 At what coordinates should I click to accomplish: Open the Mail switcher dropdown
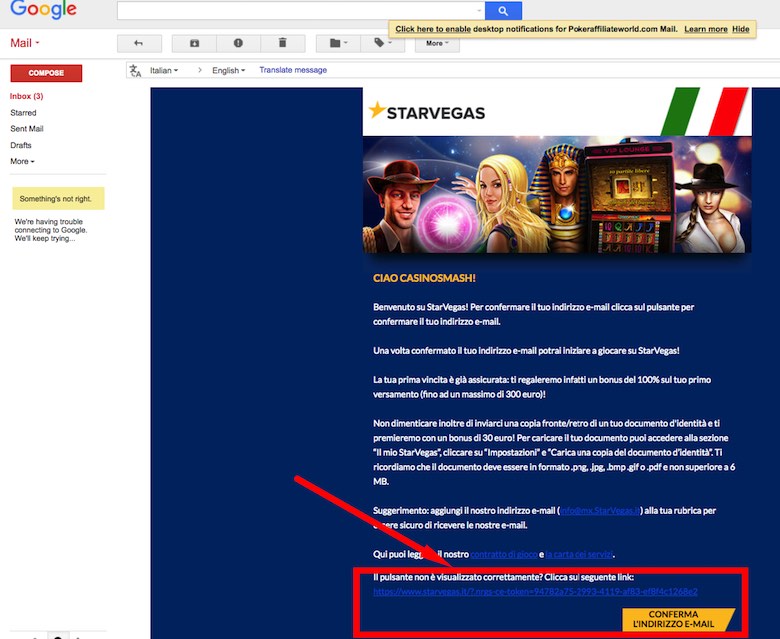click(x=25, y=43)
